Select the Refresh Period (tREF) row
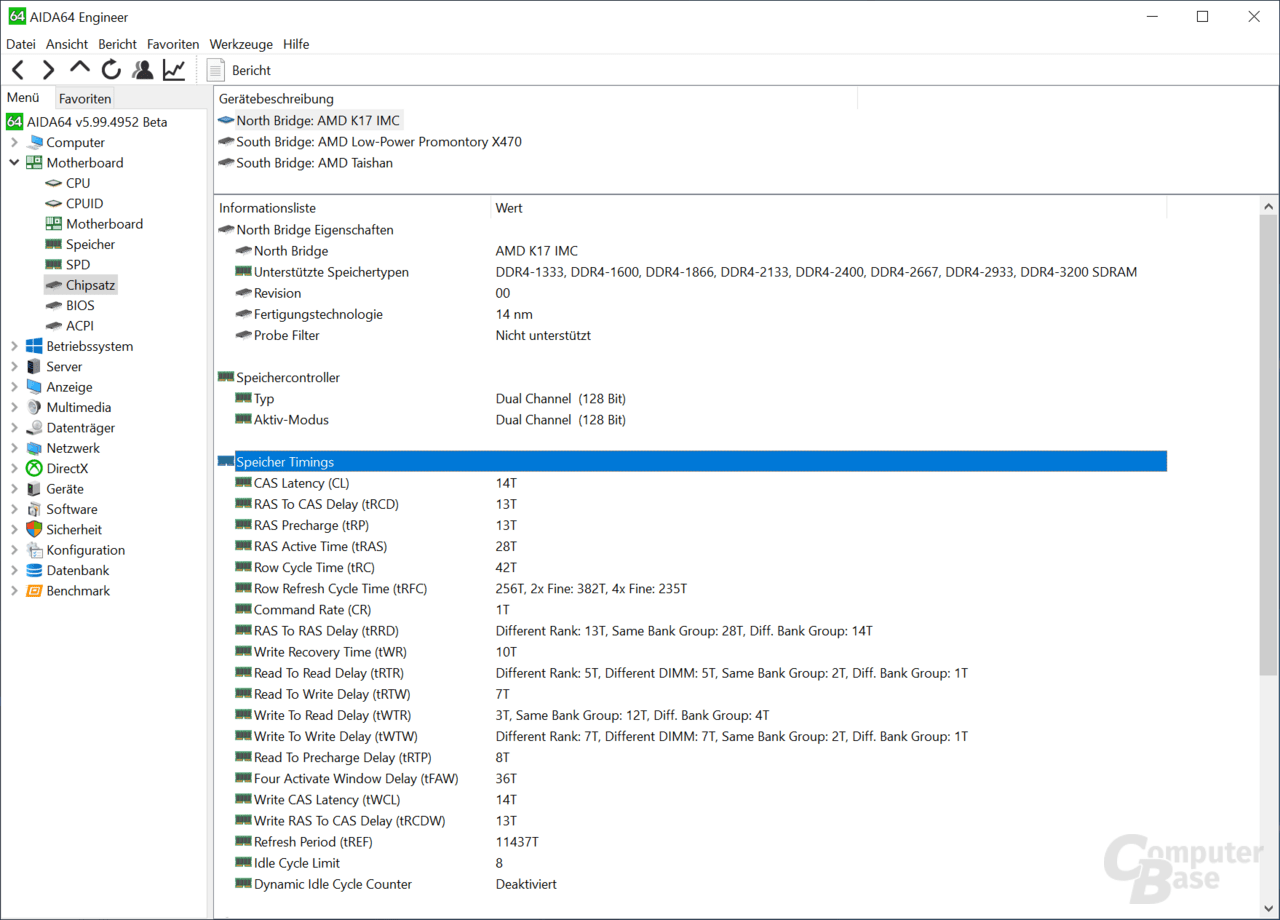Image resolution: width=1280 pixels, height=920 pixels. [x=691, y=842]
